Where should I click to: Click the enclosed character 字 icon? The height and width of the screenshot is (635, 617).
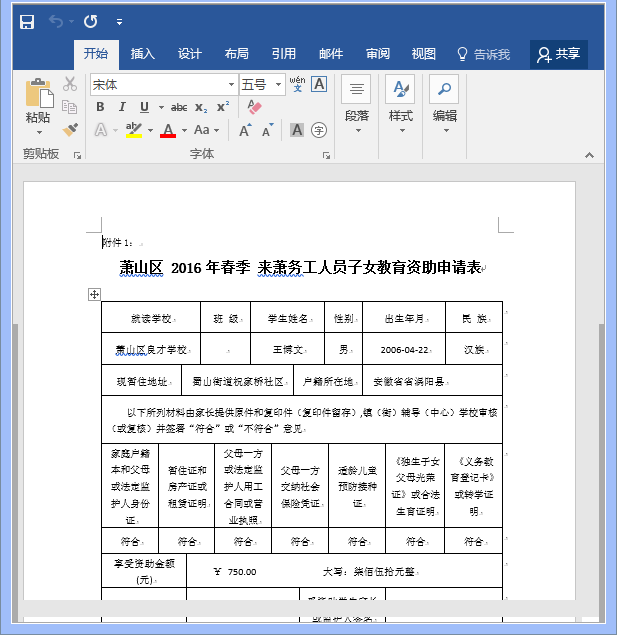click(319, 130)
